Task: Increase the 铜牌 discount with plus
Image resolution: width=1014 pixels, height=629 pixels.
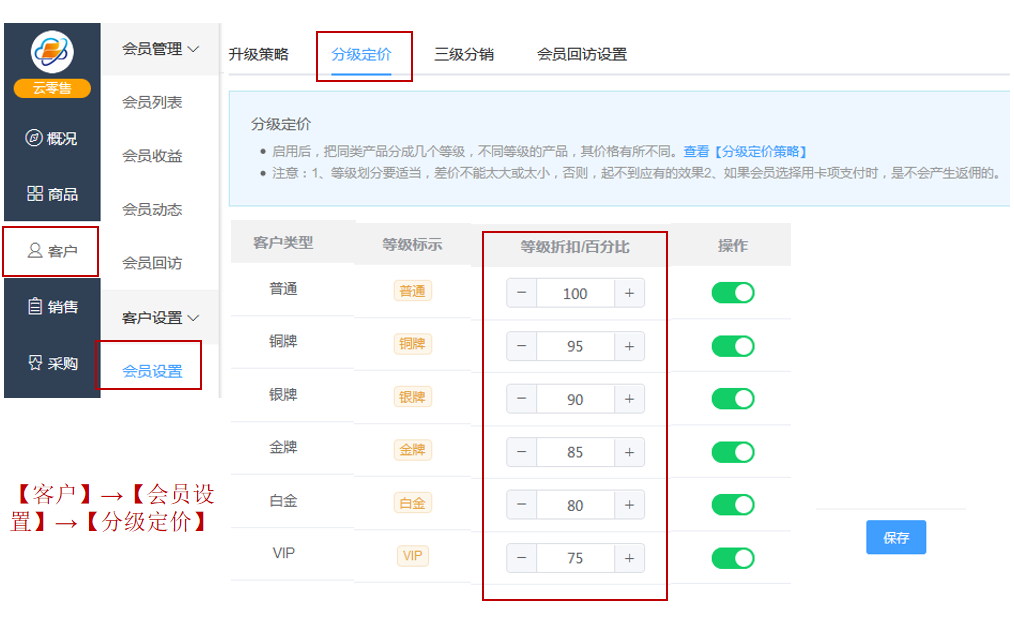Action: tap(629, 346)
